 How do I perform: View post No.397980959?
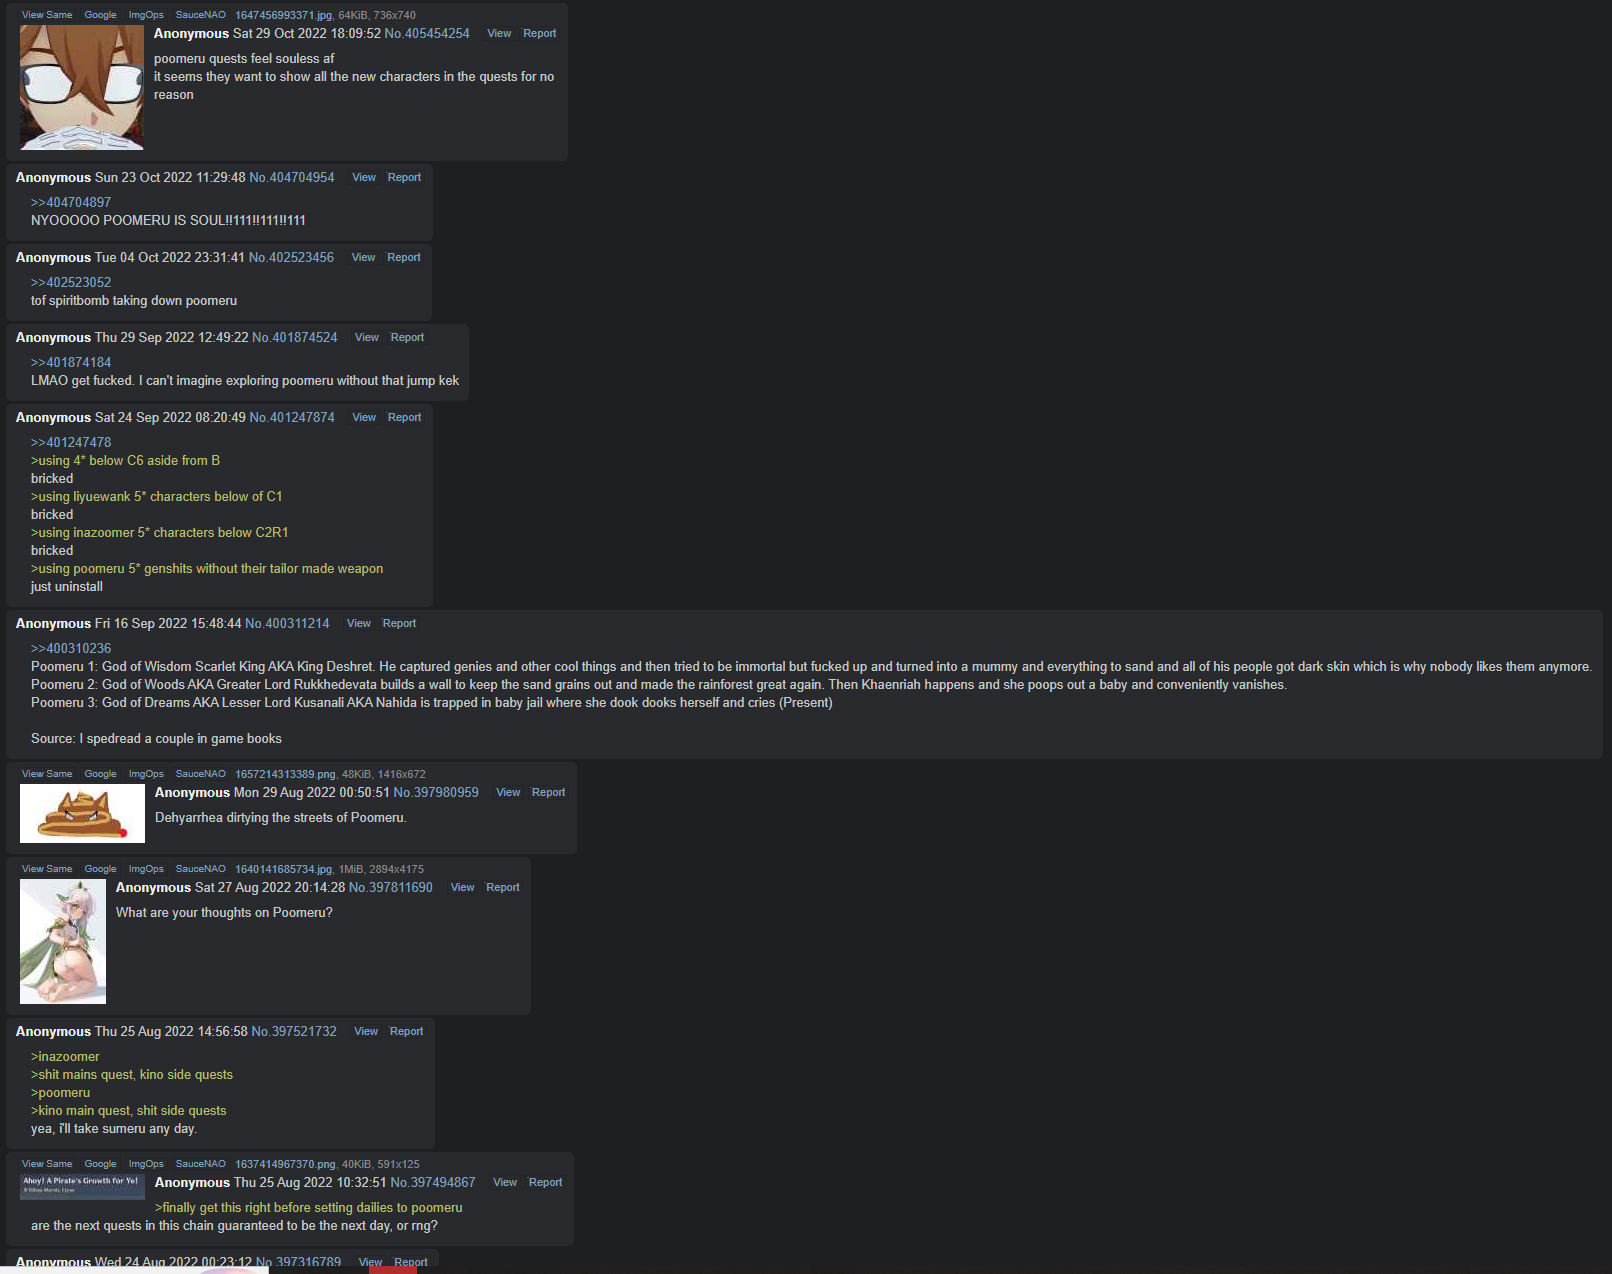(508, 792)
